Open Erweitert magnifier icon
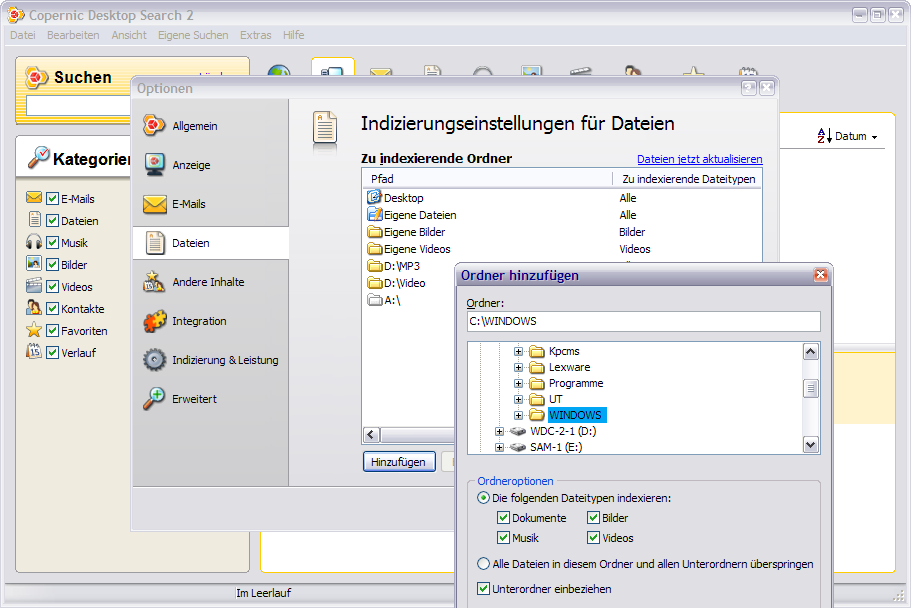Image resolution: width=911 pixels, height=608 pixels. (x=155, y=399)
